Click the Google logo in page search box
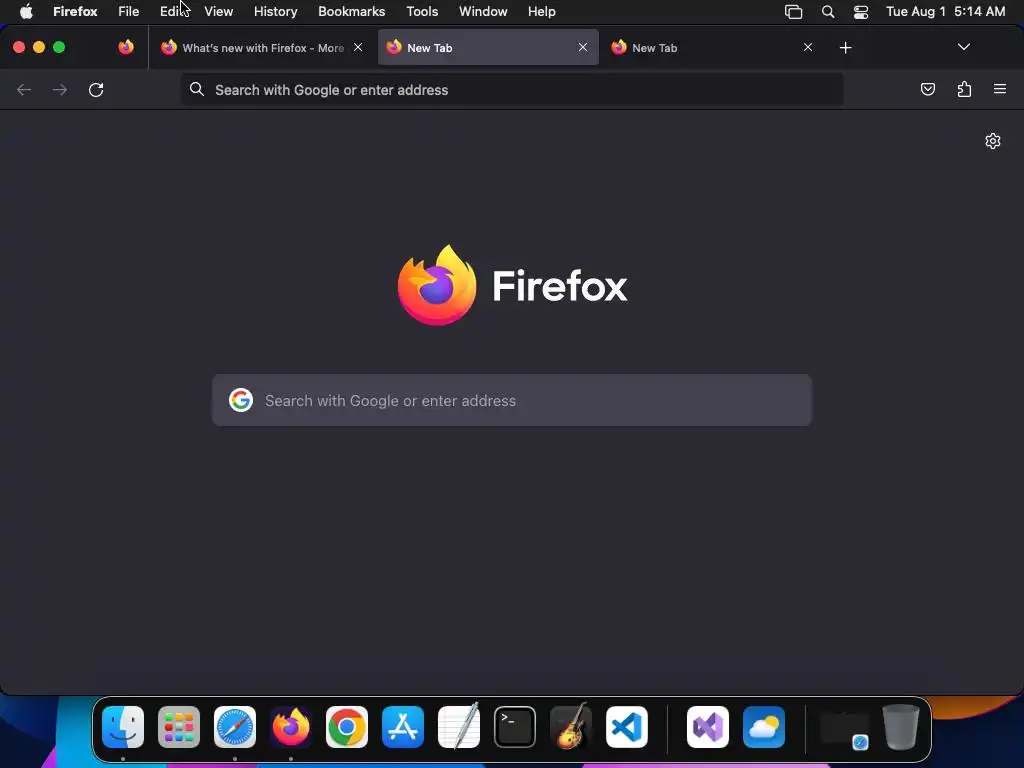 pyautogui.click(x=241, y=400)
